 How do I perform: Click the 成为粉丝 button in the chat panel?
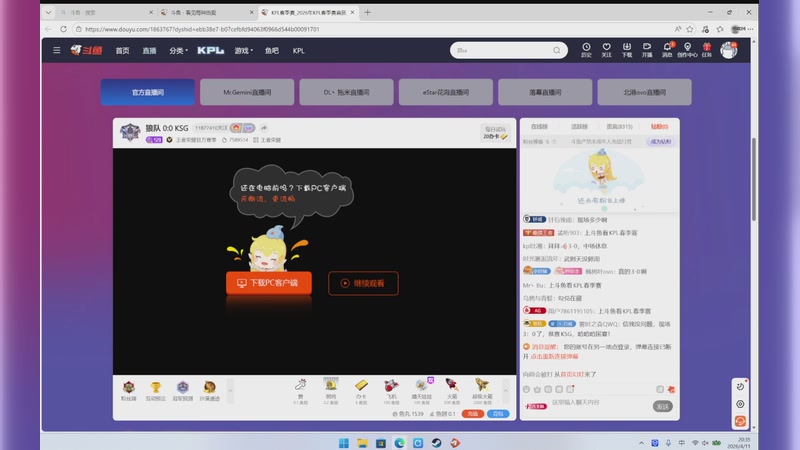coord(661,141)
